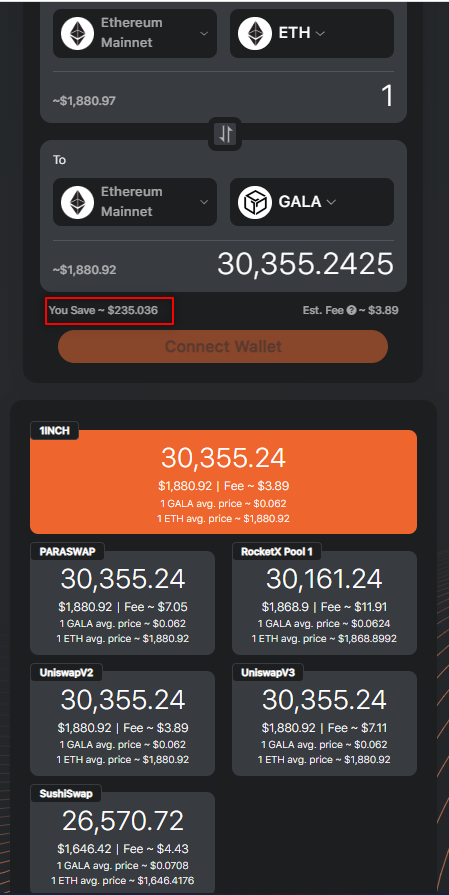Click 1 ETH avg. price ~ $1,868.8992
Viewport: 449px width, 895px height.
pyautogui.click(x=324, y=639)
